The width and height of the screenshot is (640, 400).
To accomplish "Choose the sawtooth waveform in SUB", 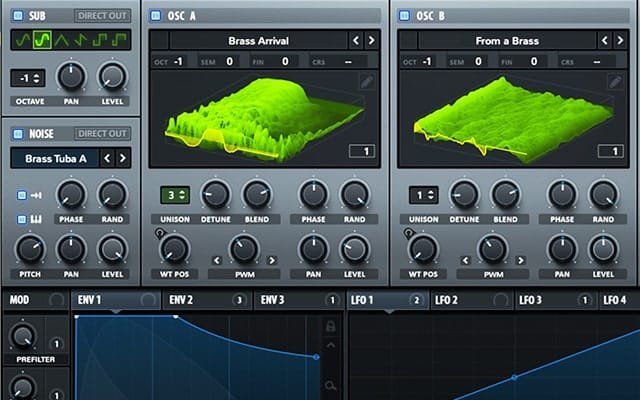I will (x=80, y=40).
